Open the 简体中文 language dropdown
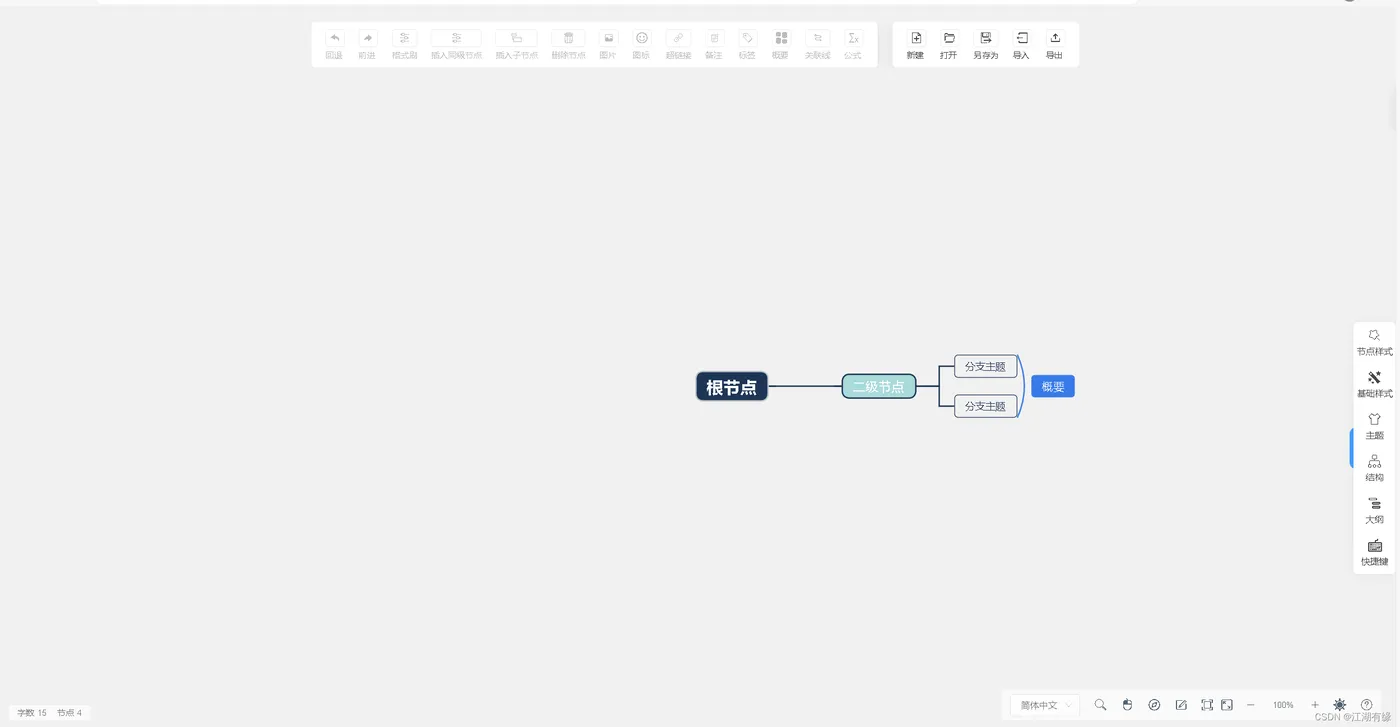This screenshot has height=727, width=1400. point(1045,705)
